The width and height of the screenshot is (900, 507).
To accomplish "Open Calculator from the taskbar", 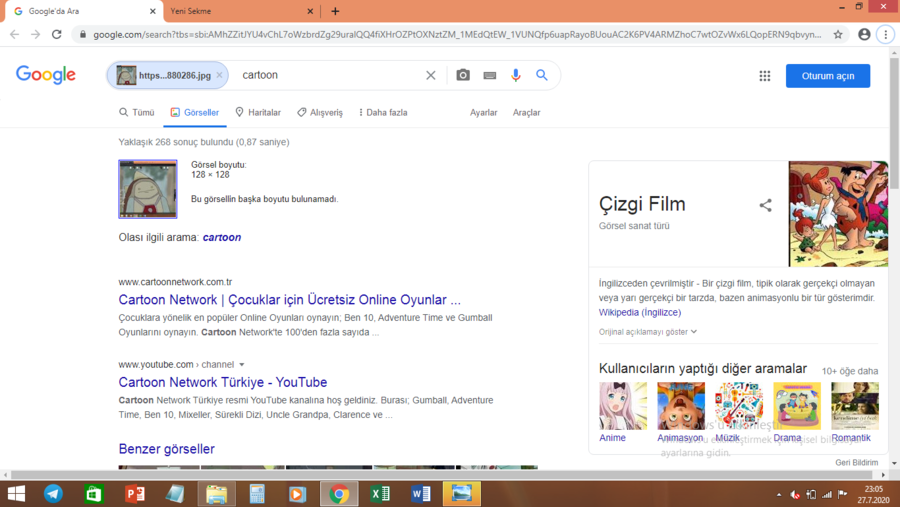I will 257,494.
